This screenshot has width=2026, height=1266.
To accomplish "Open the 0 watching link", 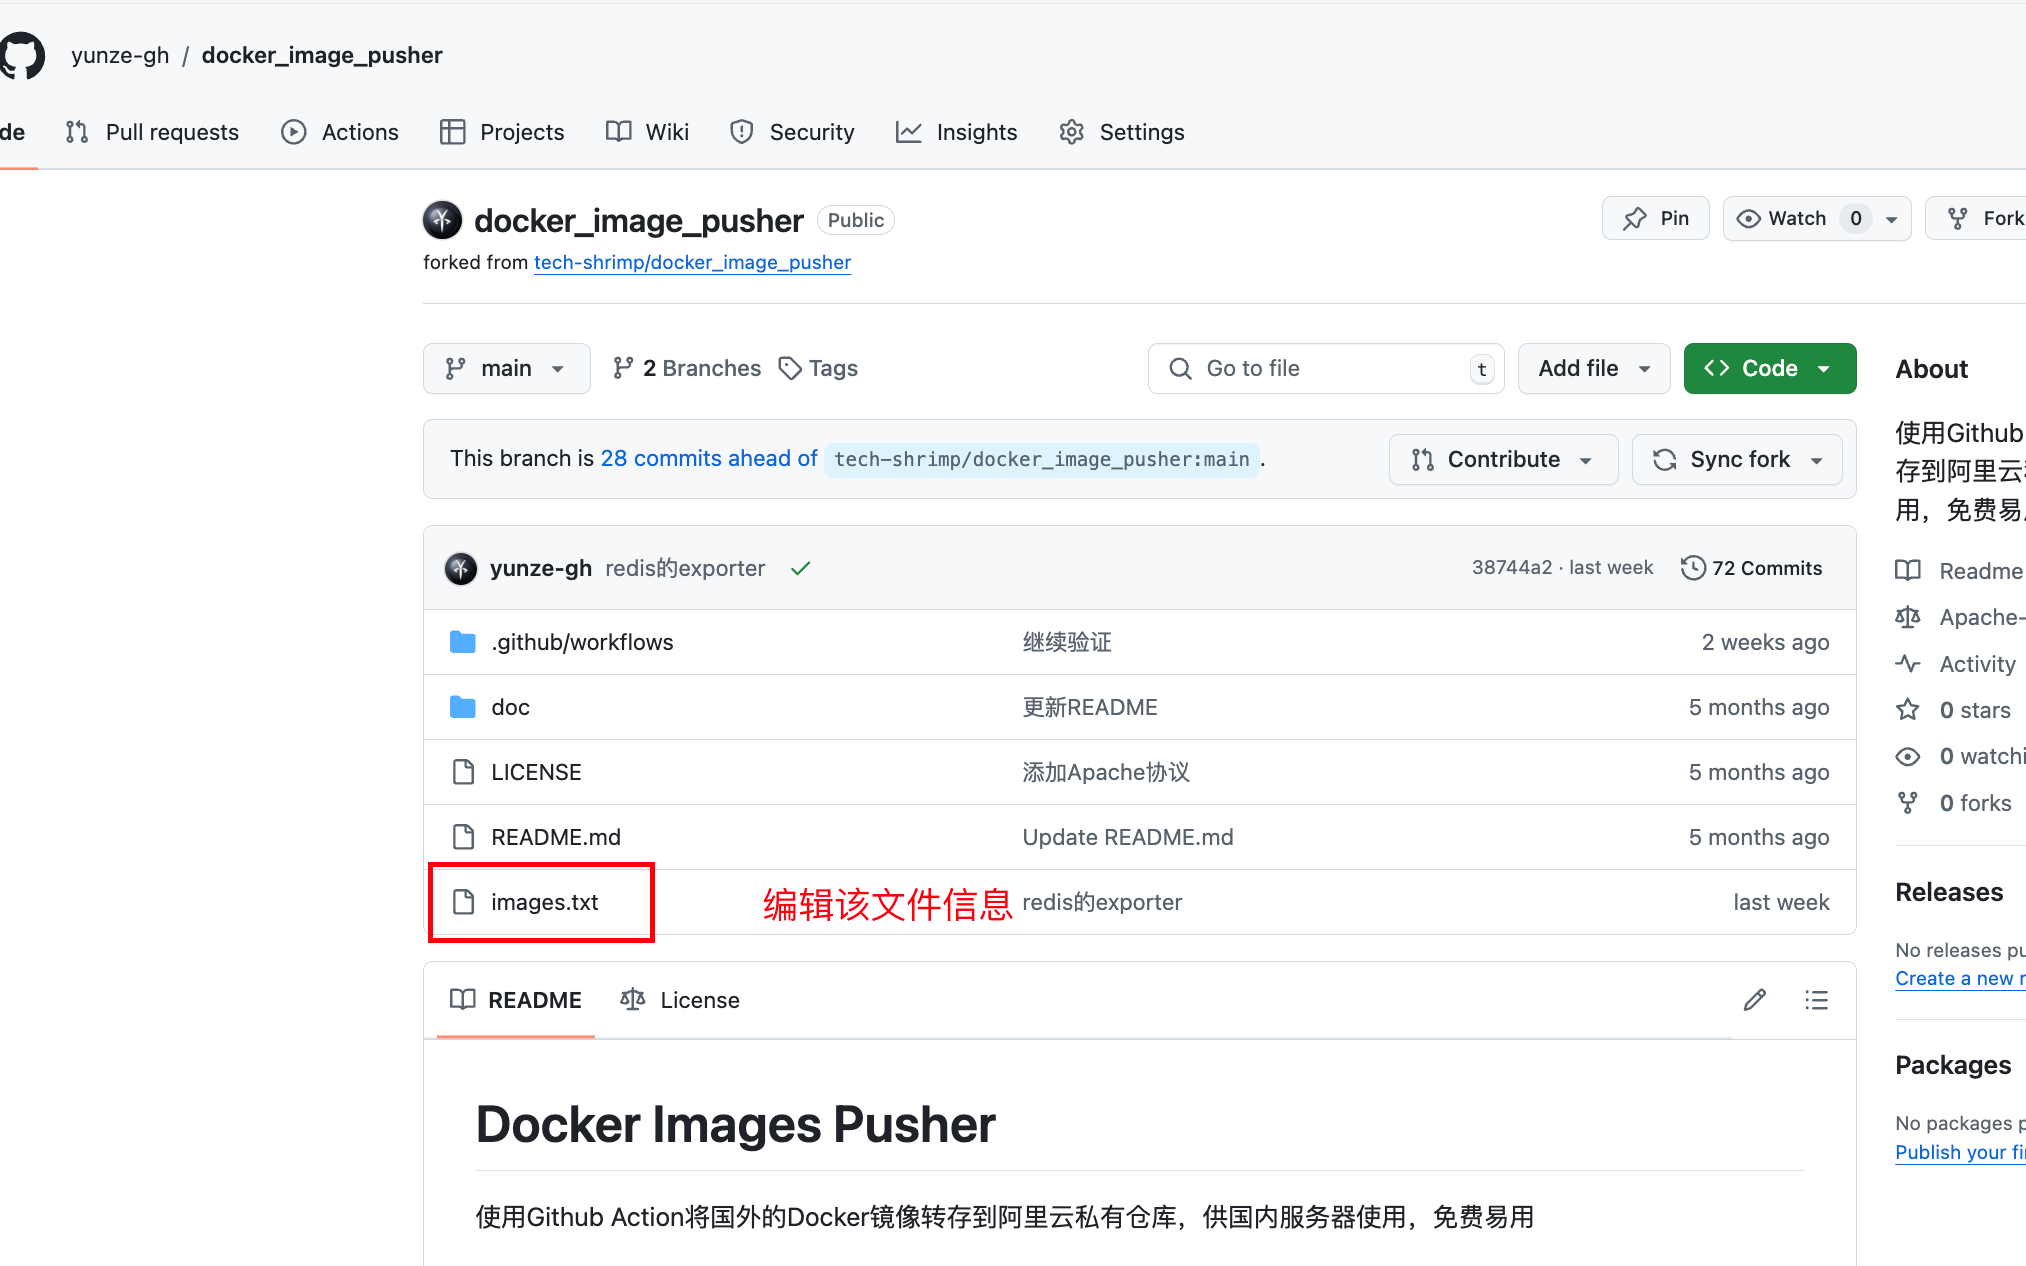I will pyautogui.click(x=1960, y=756).
